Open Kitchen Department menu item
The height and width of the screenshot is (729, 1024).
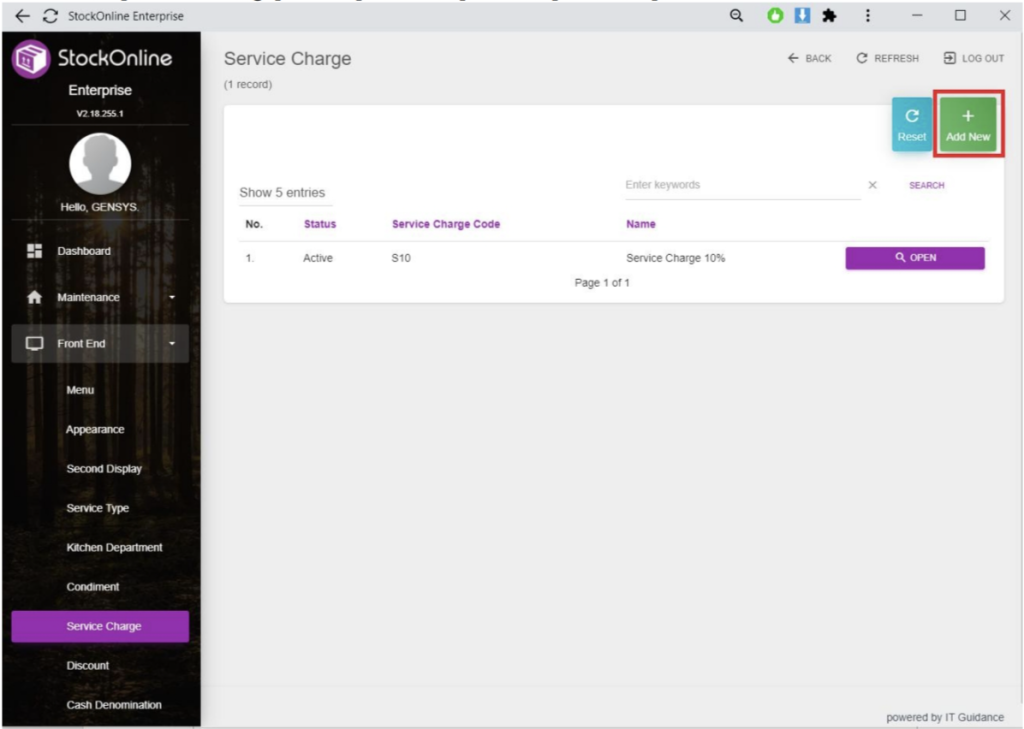coord(114,547)
